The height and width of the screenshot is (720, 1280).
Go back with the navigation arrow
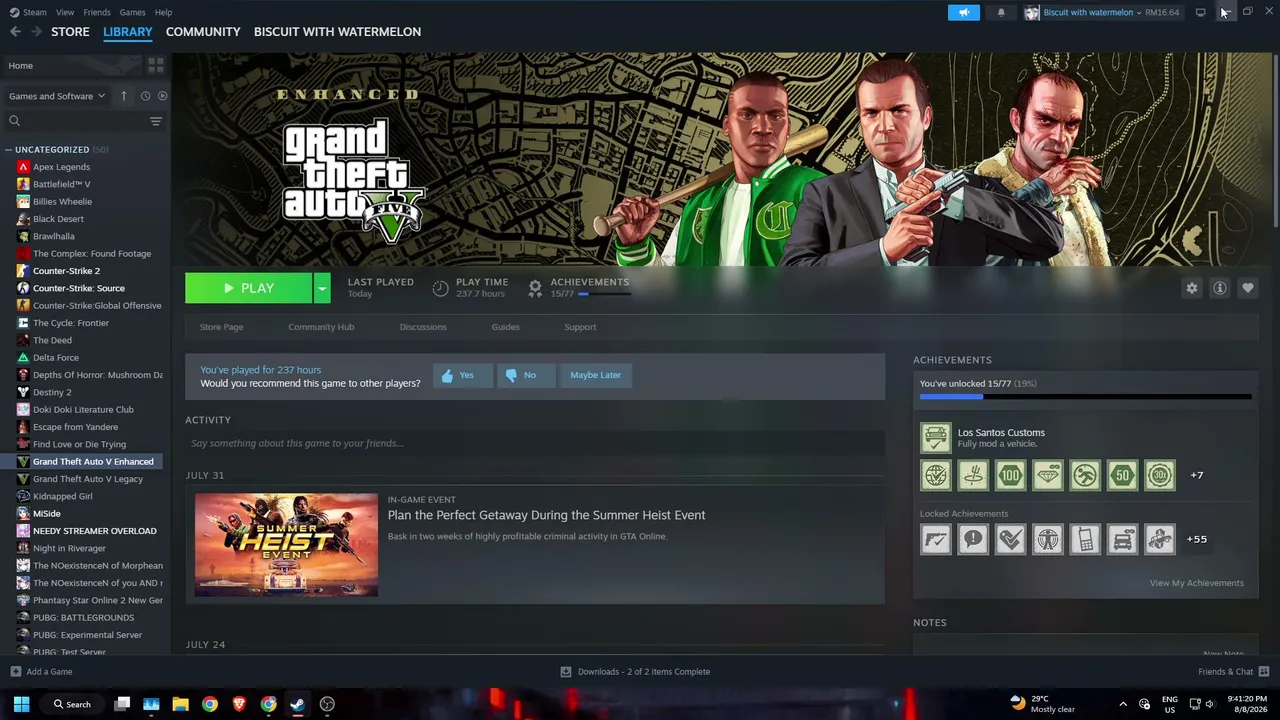(15, 32)
